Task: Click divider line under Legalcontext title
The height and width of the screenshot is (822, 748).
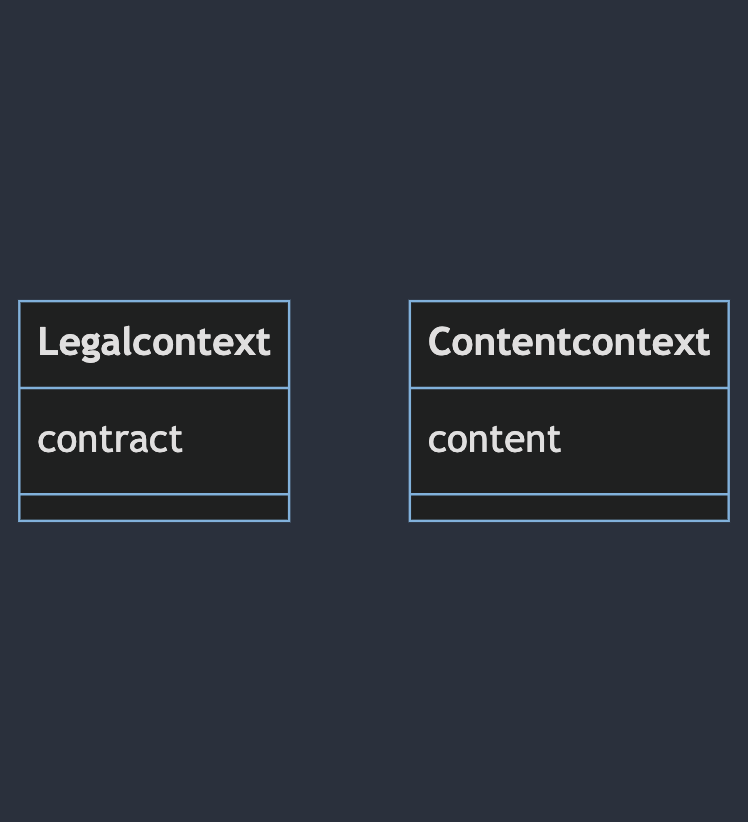Action: [x=154, y=387]
